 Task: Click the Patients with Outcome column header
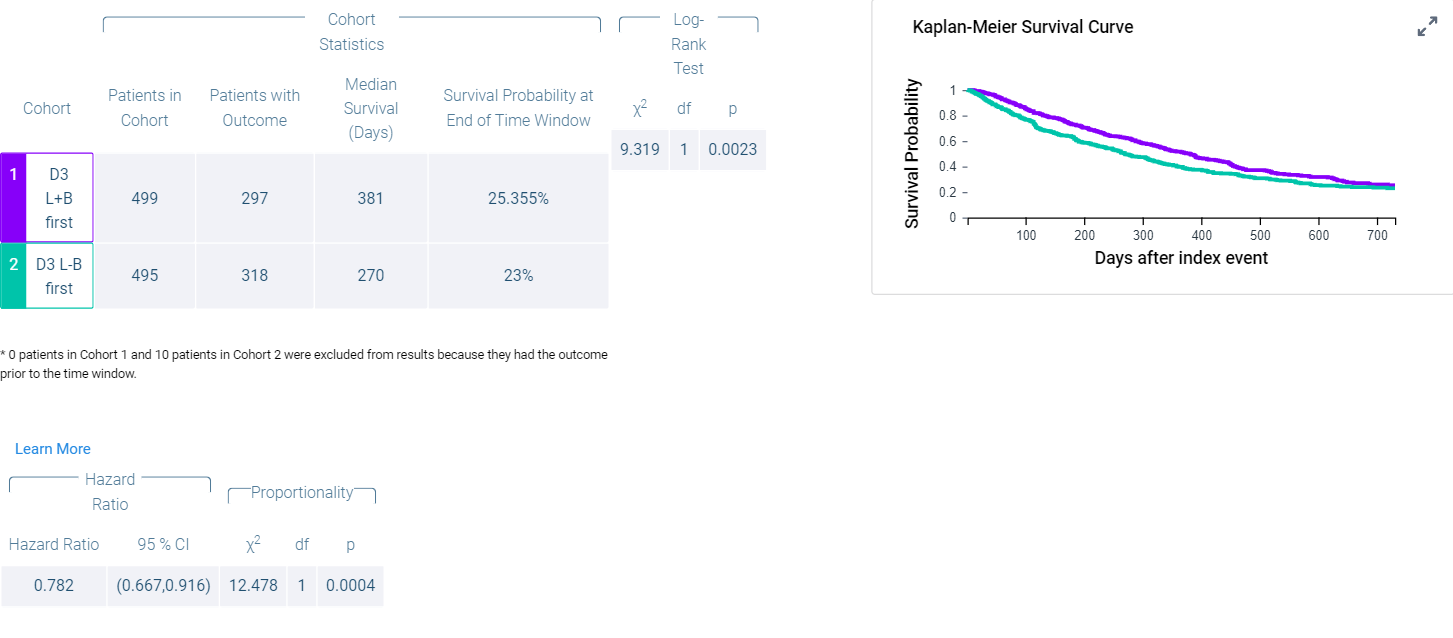pyautogui.click(x=255, y=108)
